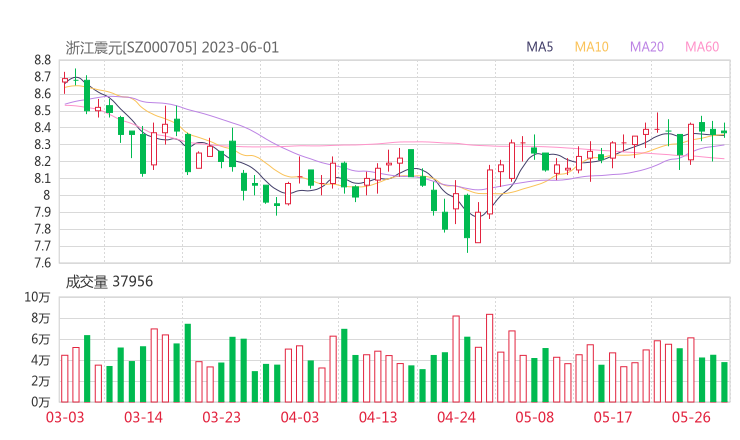Viewport: 740px width, 440px height.
Task: Click the 05-17 date axis label
Action: [613, 417]
